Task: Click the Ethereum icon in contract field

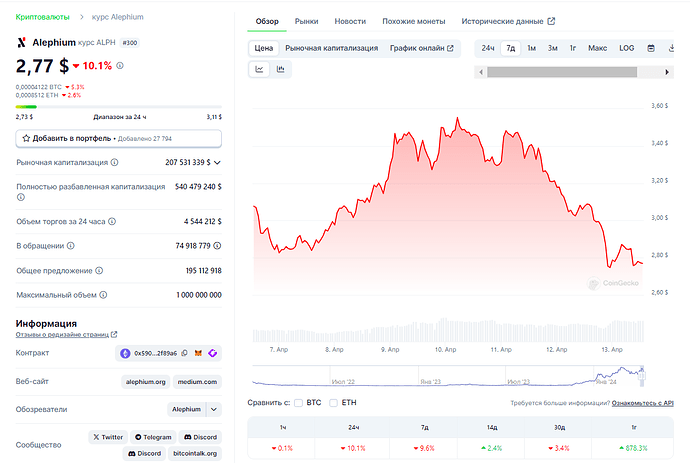Action: coord(125,353)
